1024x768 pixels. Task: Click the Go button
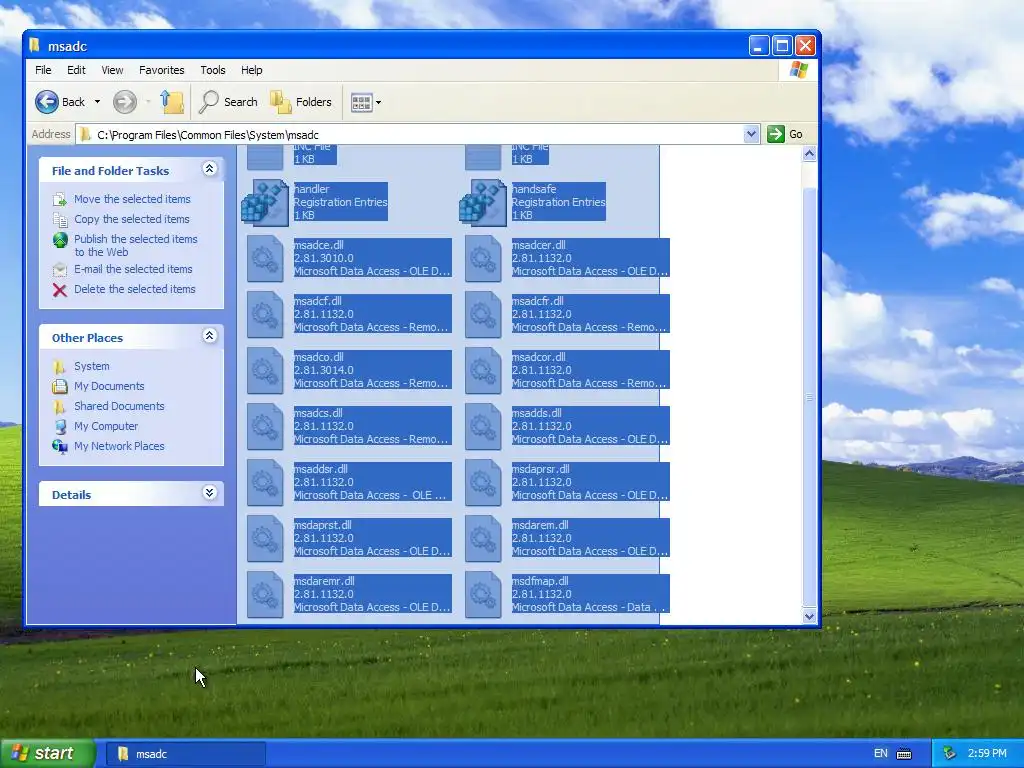coord(785,134)
